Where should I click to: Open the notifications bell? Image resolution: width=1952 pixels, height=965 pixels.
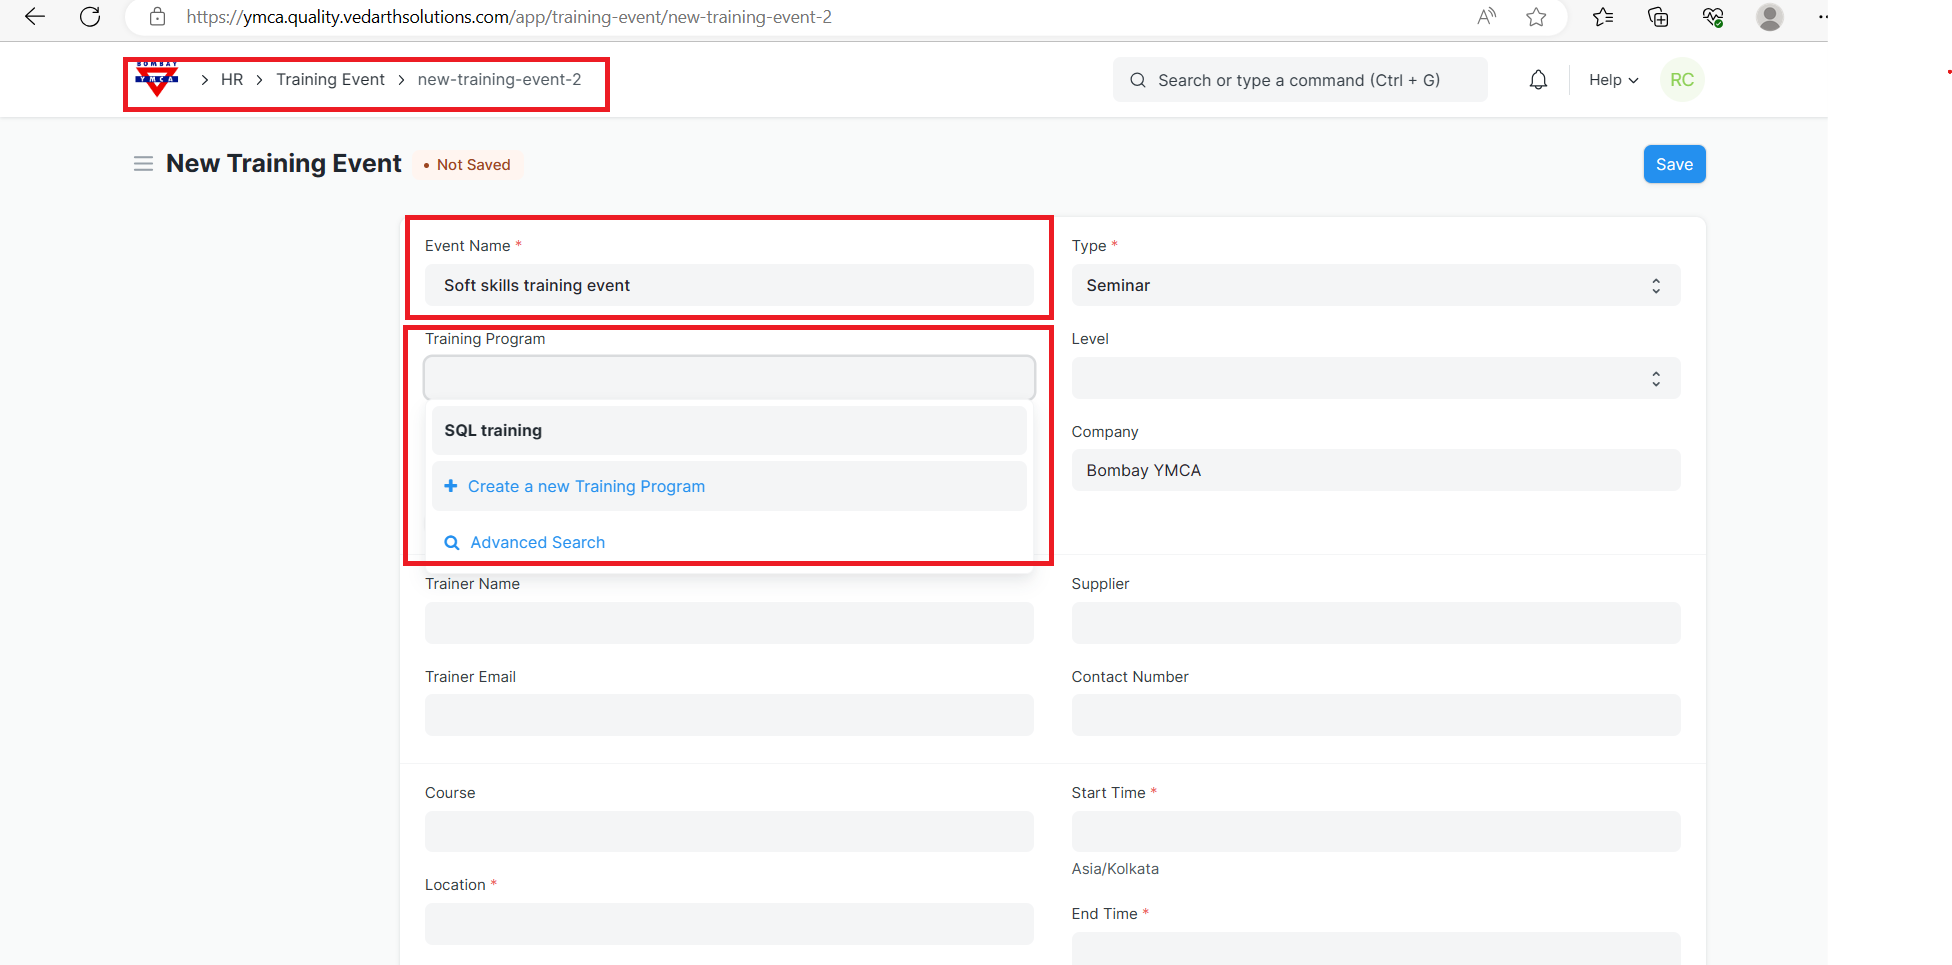pyautogui.click(x=1538, y=80)
